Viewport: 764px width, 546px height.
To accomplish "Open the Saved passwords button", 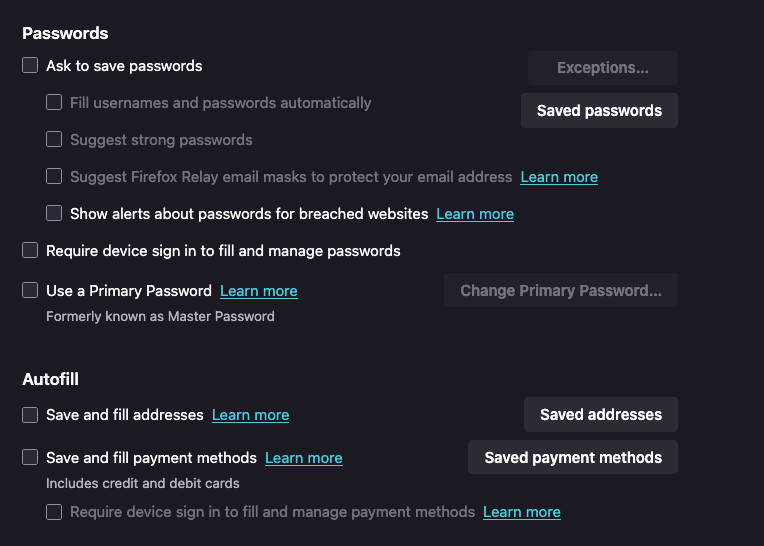I will (599, 111).
